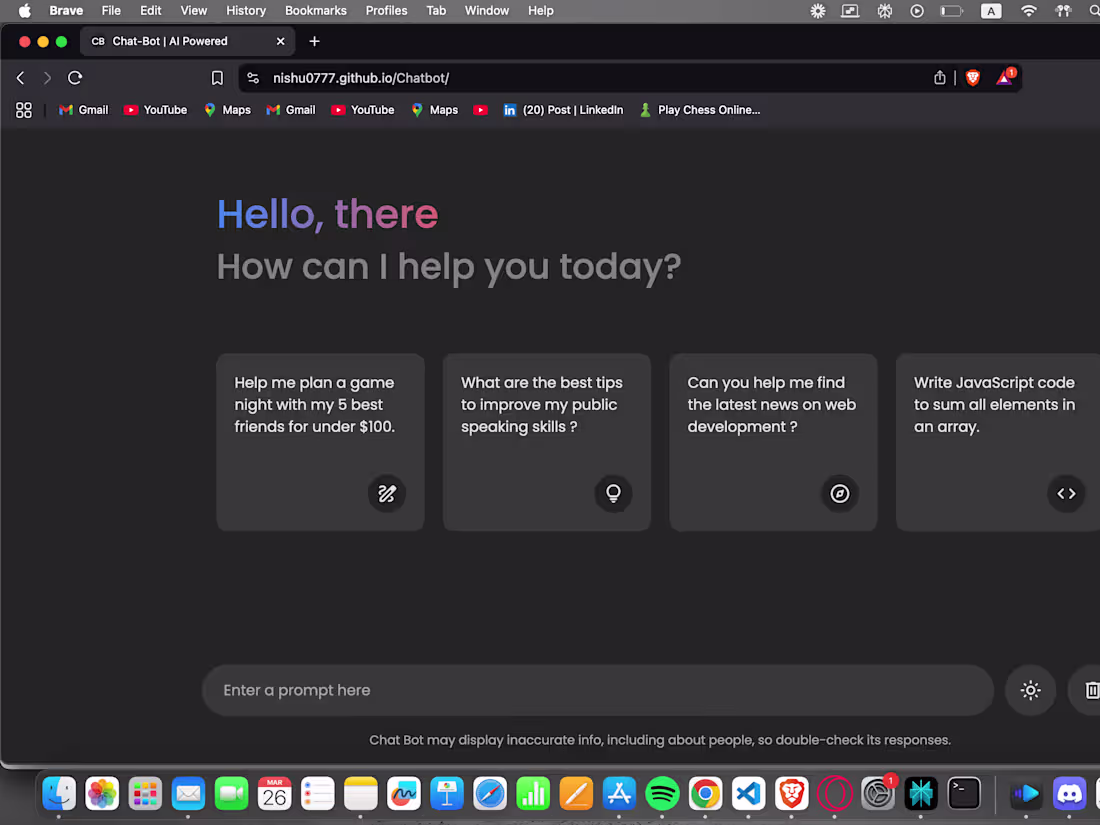This screenshot has width=1100, height=825.
Task: Open Control Center from the menu bar
Action: 1062,11
